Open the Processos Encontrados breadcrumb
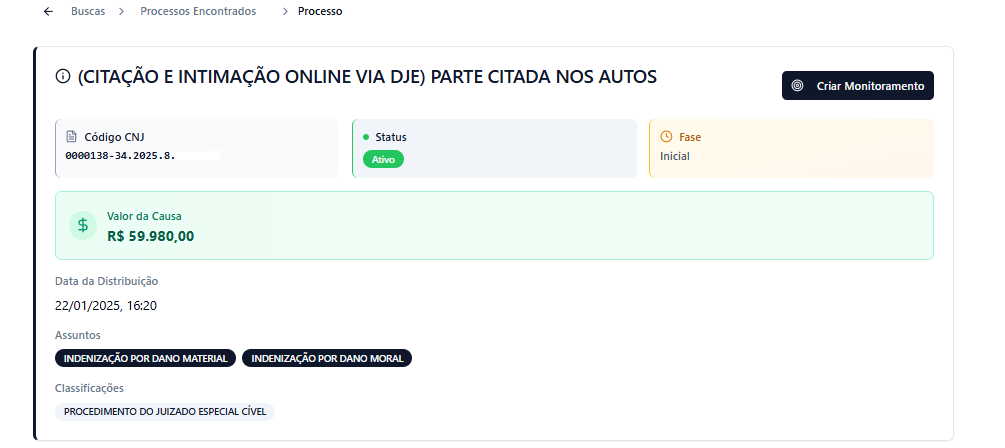The width and height of the screenshot is (1005, 448). pyautogui.click(x=198, y=12)
